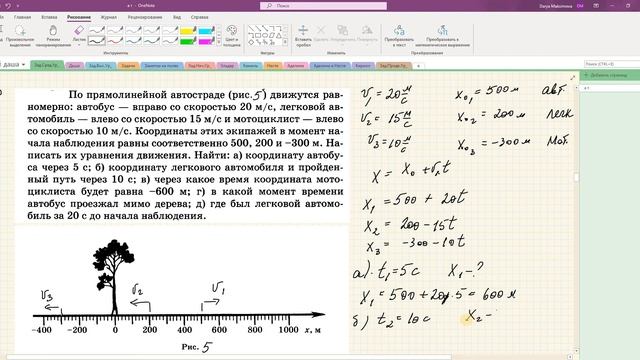Open the Главная ribbon tab

(22, 17)
